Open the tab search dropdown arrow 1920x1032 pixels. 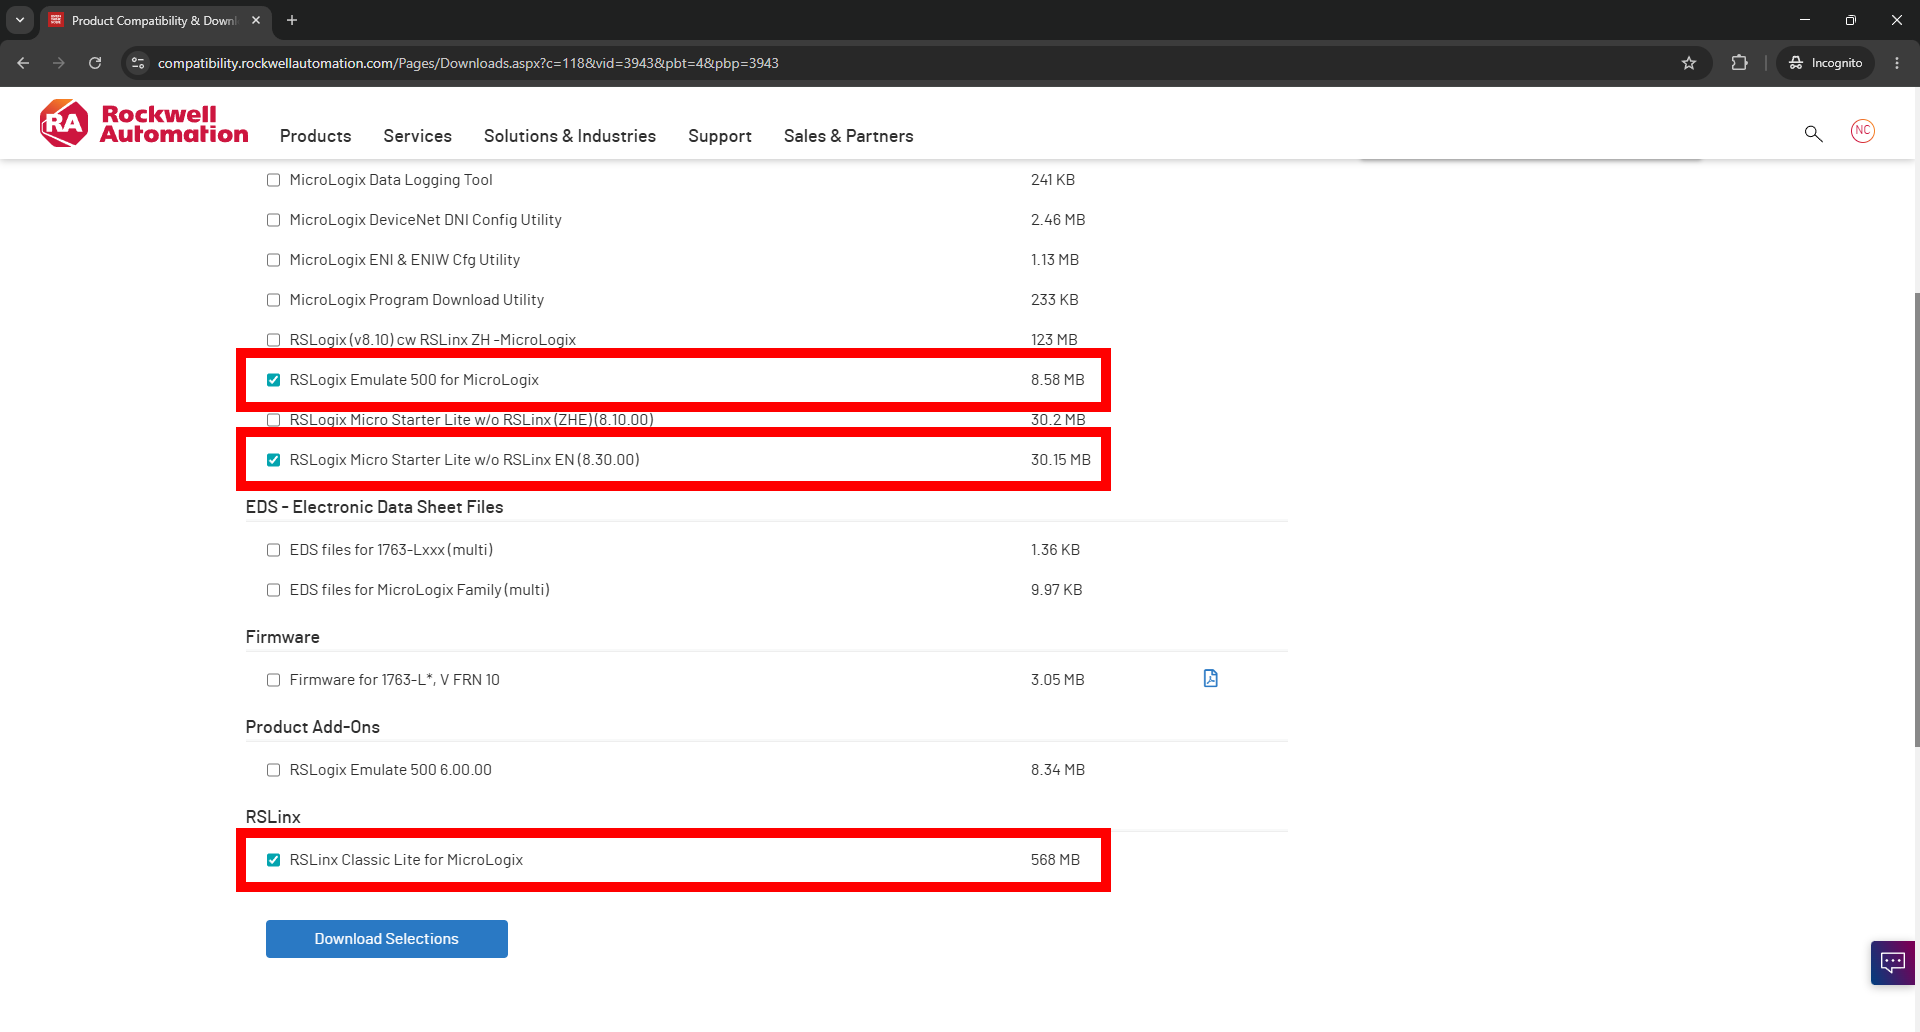pos(20,20)
